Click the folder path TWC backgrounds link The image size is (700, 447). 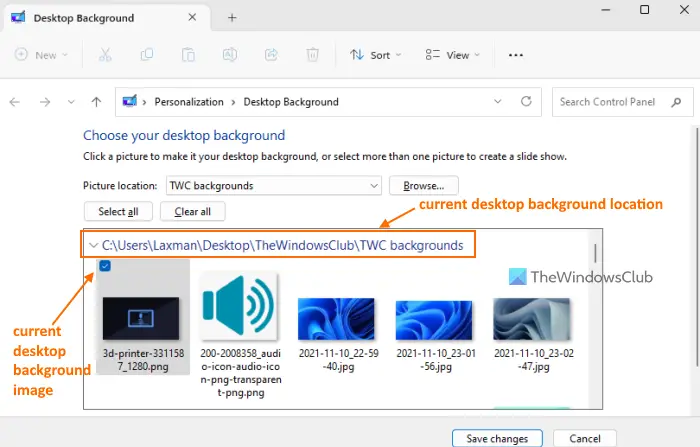click(x=283, y=245)
